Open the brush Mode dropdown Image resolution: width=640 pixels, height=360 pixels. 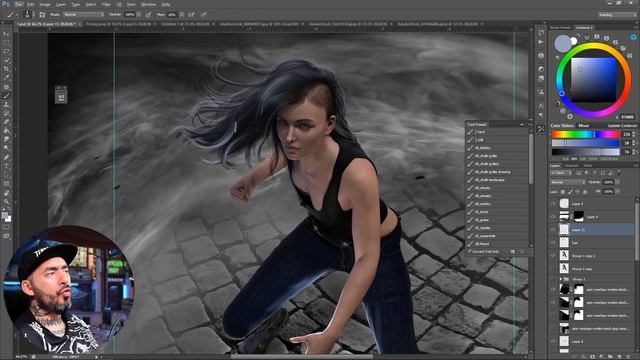click(x=84, y=14)
